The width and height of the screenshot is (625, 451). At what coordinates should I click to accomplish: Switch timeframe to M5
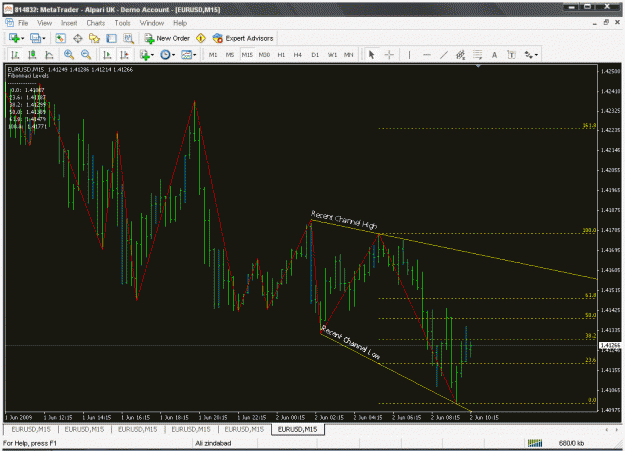[x=230, y=55]
